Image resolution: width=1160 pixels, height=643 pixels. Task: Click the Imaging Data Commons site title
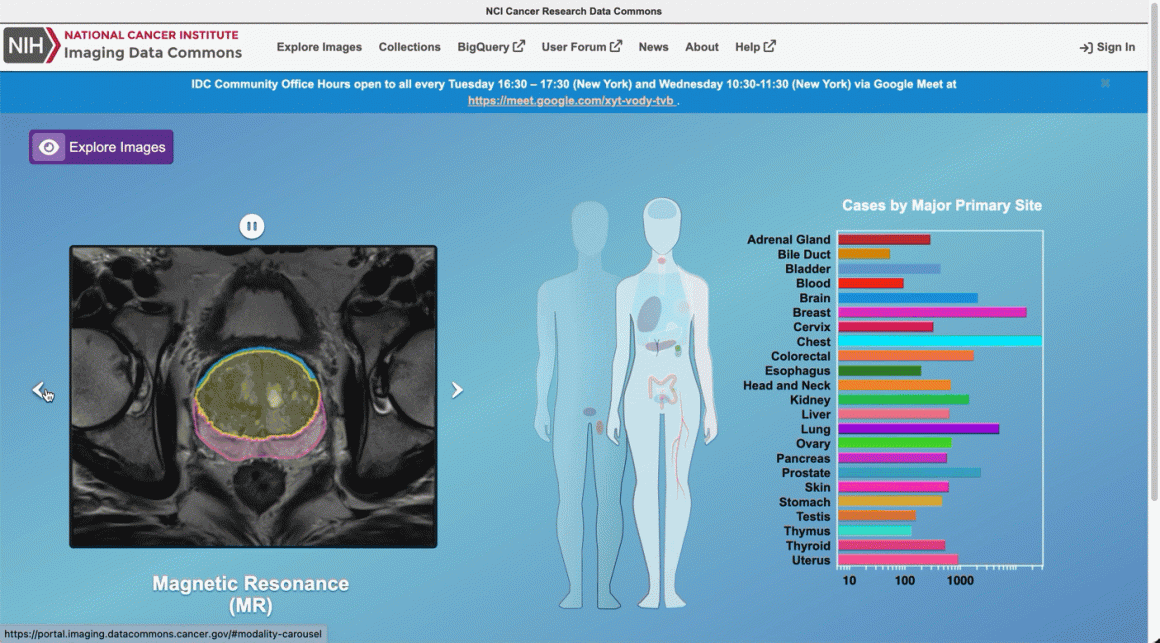click(152, 53)
